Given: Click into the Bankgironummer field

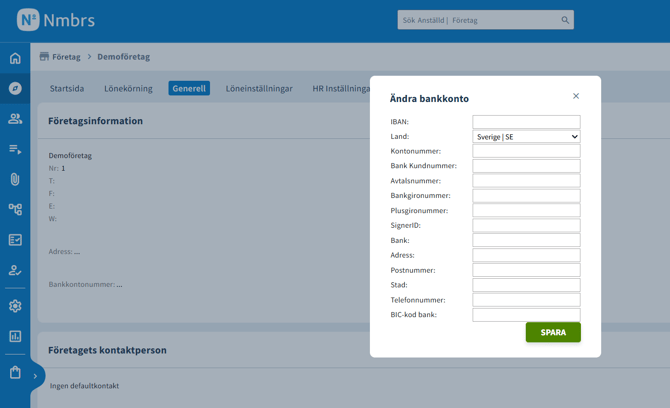Looking at the screenshot, I should coord(526,196).
